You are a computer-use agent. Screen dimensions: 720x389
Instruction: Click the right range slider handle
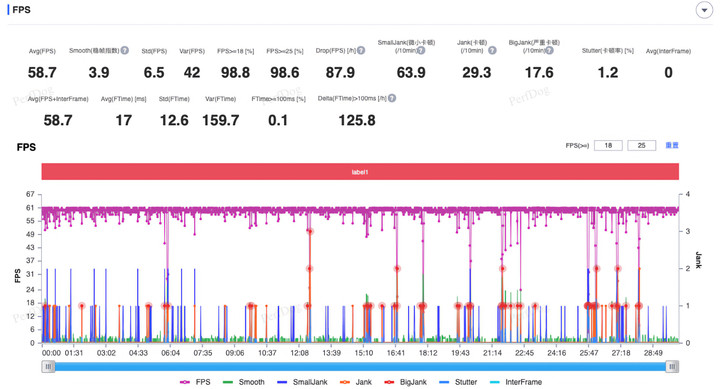tap(672, 366)
